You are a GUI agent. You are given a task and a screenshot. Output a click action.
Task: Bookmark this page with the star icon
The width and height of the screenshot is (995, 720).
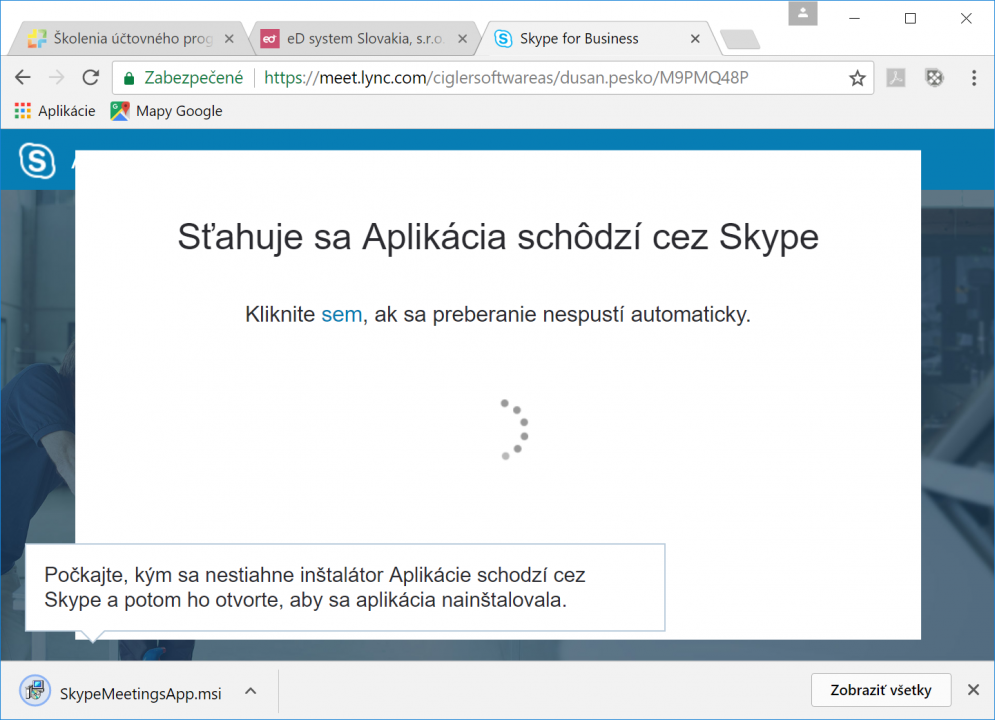coord(857,78)
